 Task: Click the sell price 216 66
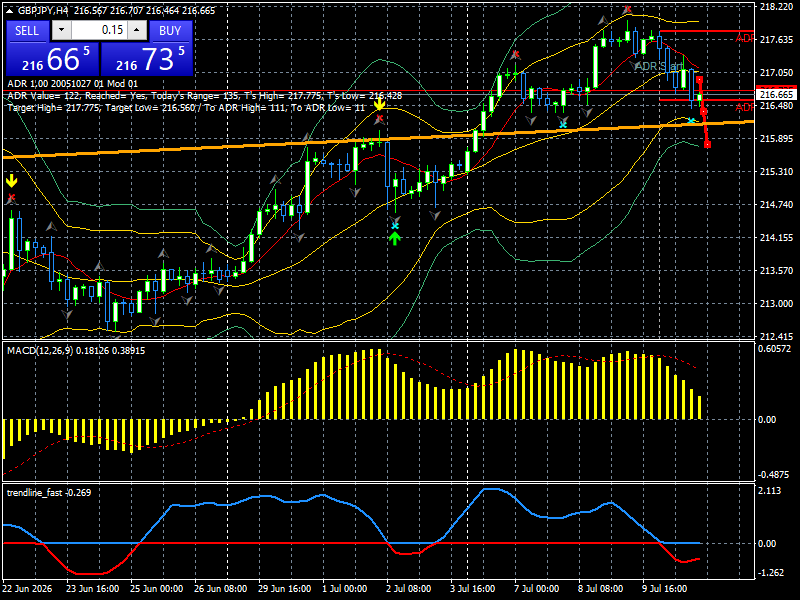pos(53,59)
